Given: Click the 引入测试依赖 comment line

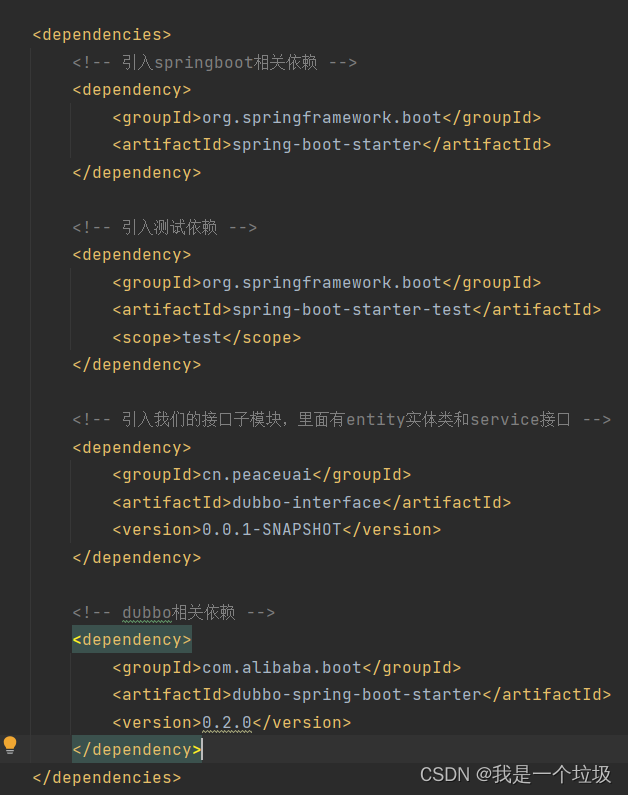Looking at the screenshot, I should [165, 228].
